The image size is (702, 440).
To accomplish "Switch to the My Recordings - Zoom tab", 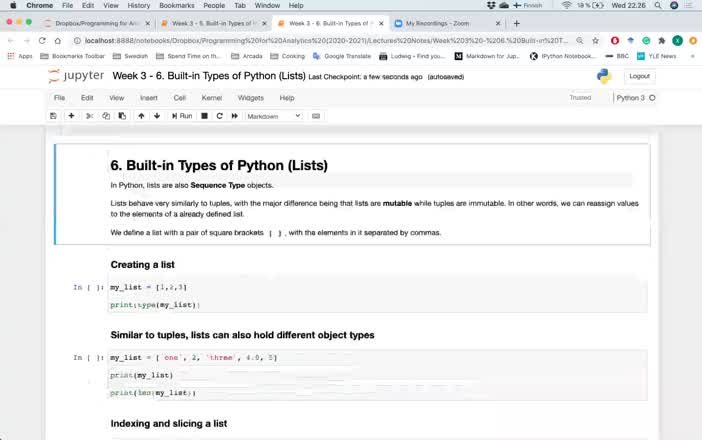I will (447, 23).
